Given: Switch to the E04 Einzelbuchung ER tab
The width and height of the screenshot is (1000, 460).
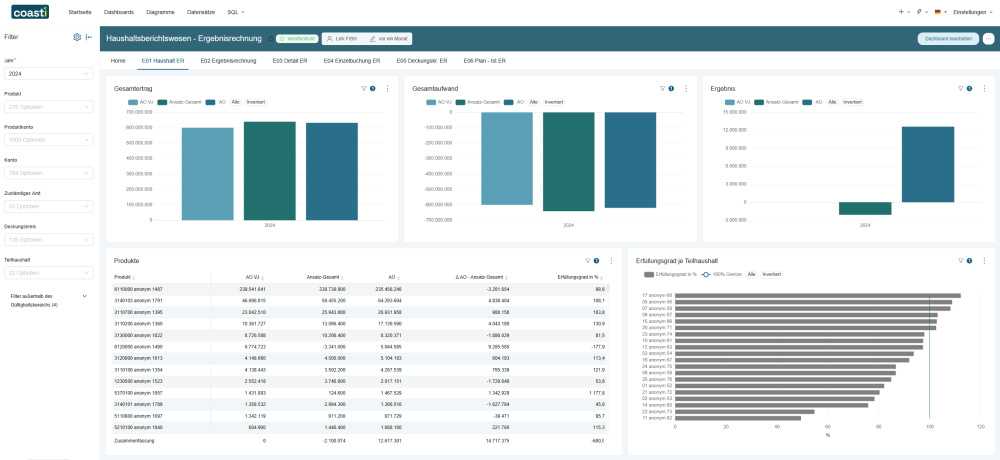Looking at the screenshot, I should (x=352, y=61).
